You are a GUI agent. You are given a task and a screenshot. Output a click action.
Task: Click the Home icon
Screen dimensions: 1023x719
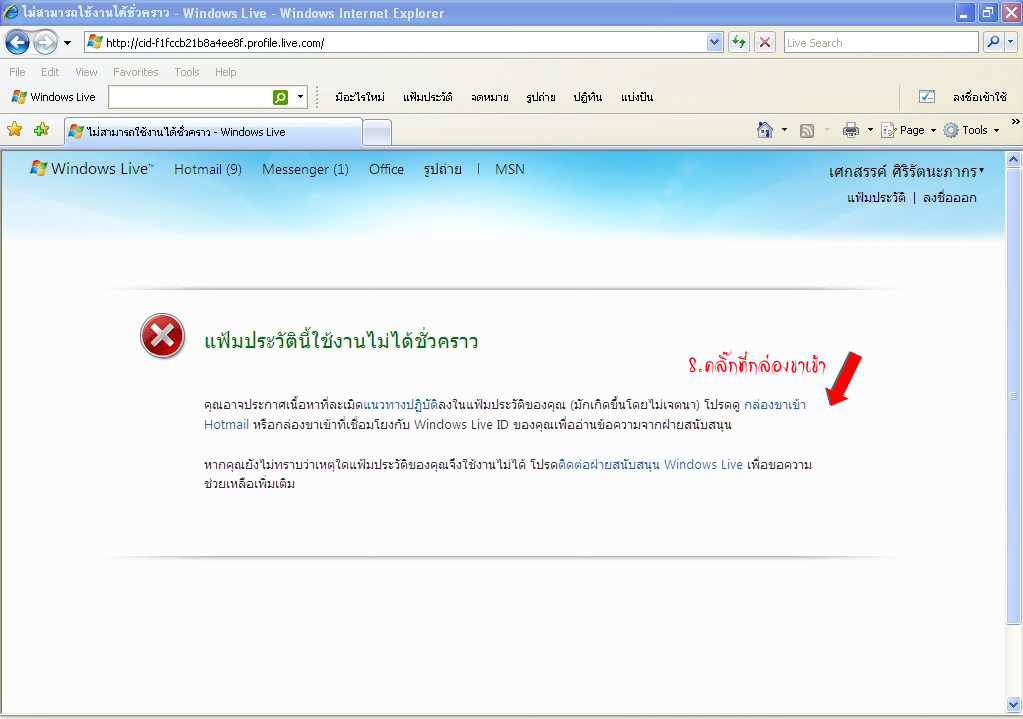(x=765, y=130)
